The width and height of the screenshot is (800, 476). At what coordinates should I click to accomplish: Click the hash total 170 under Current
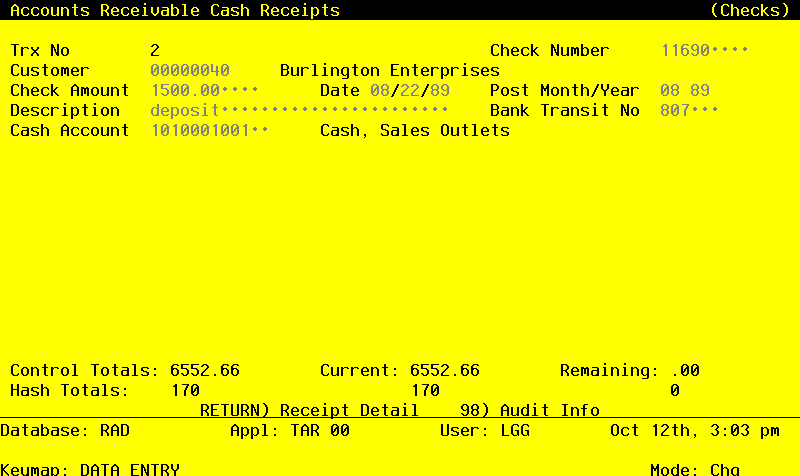pos(426,390)
